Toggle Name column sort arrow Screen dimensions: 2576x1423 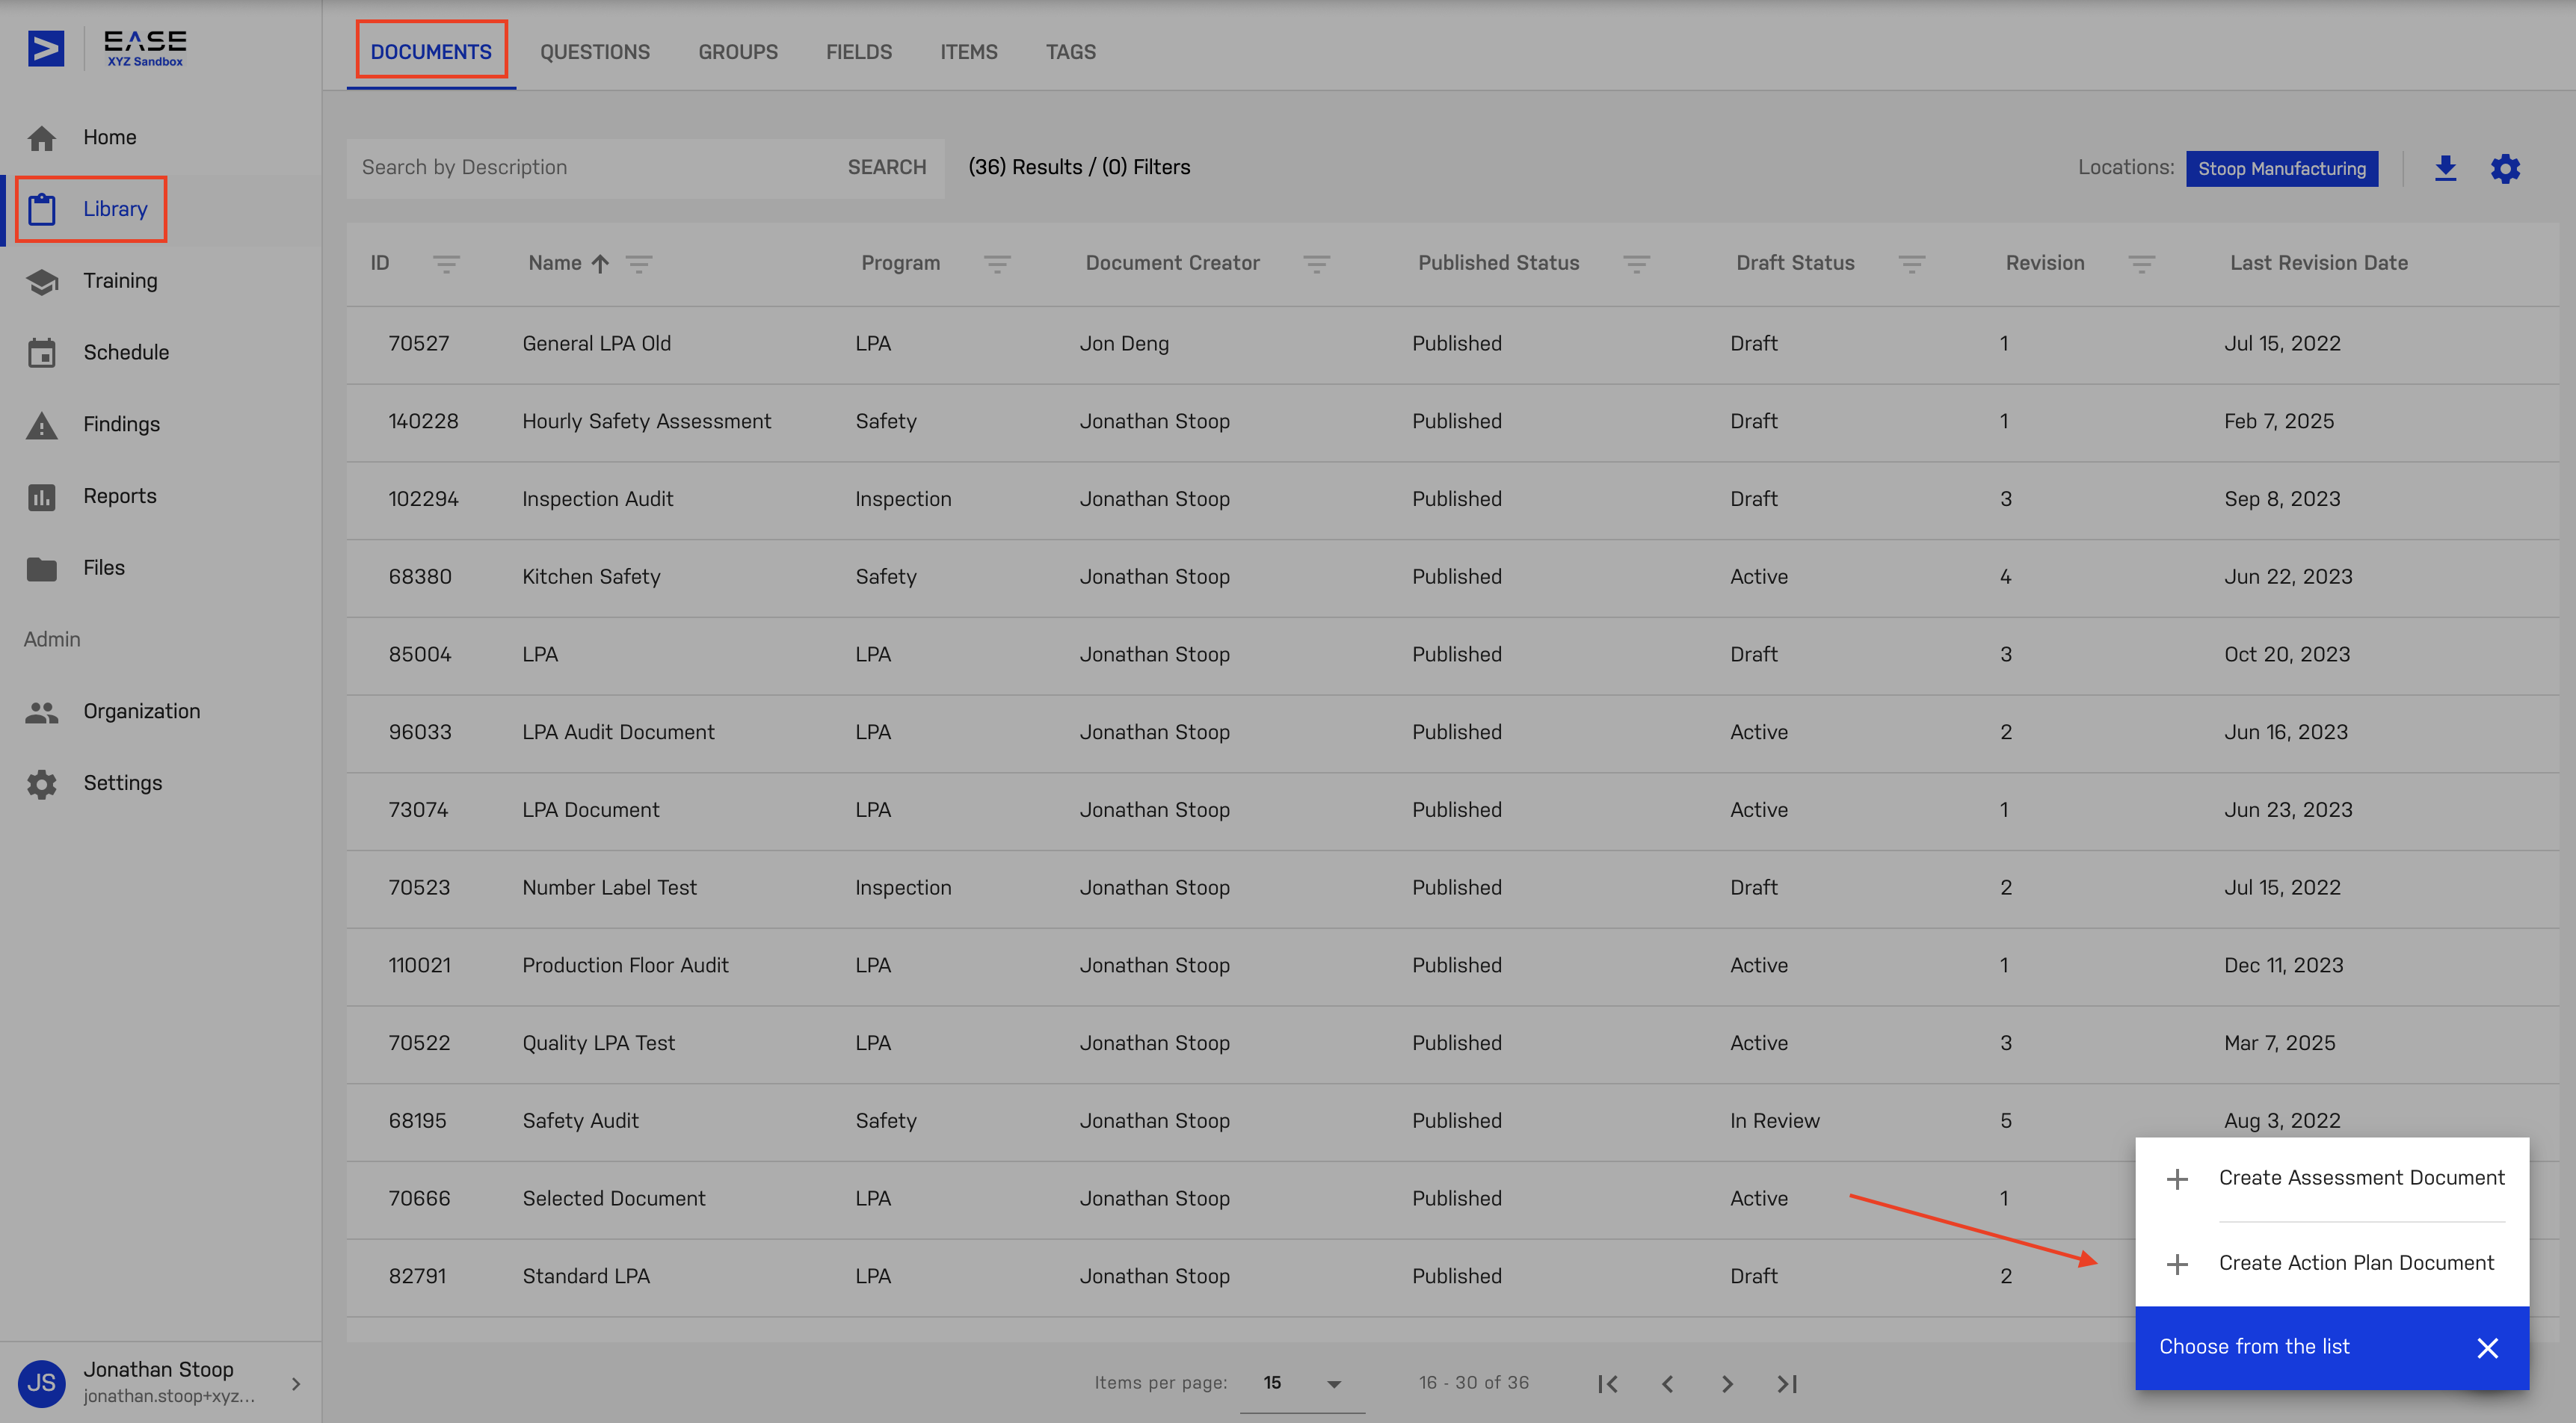pyautogui.click(x=600, y=264)
